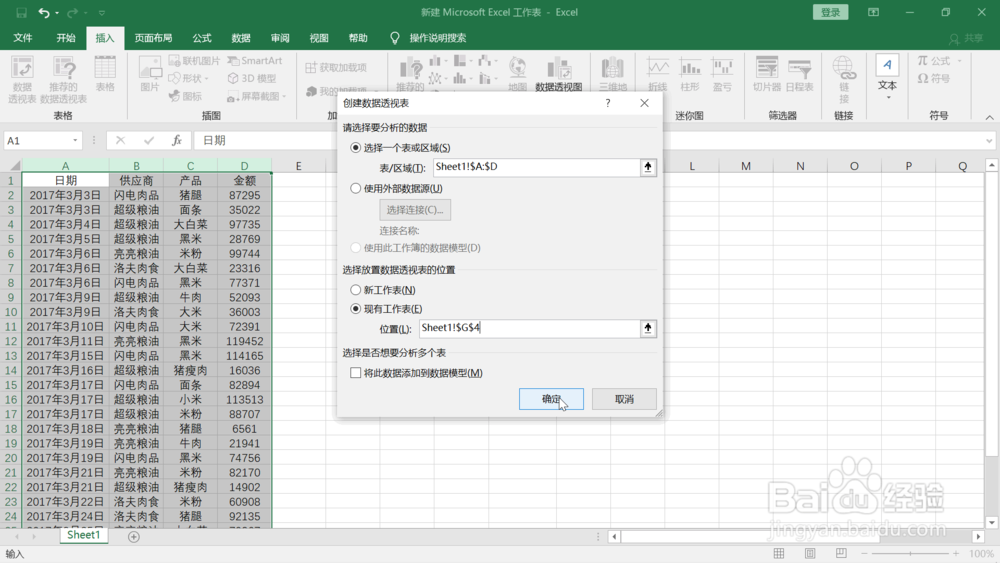Click the Undo arrow icon

43,12
